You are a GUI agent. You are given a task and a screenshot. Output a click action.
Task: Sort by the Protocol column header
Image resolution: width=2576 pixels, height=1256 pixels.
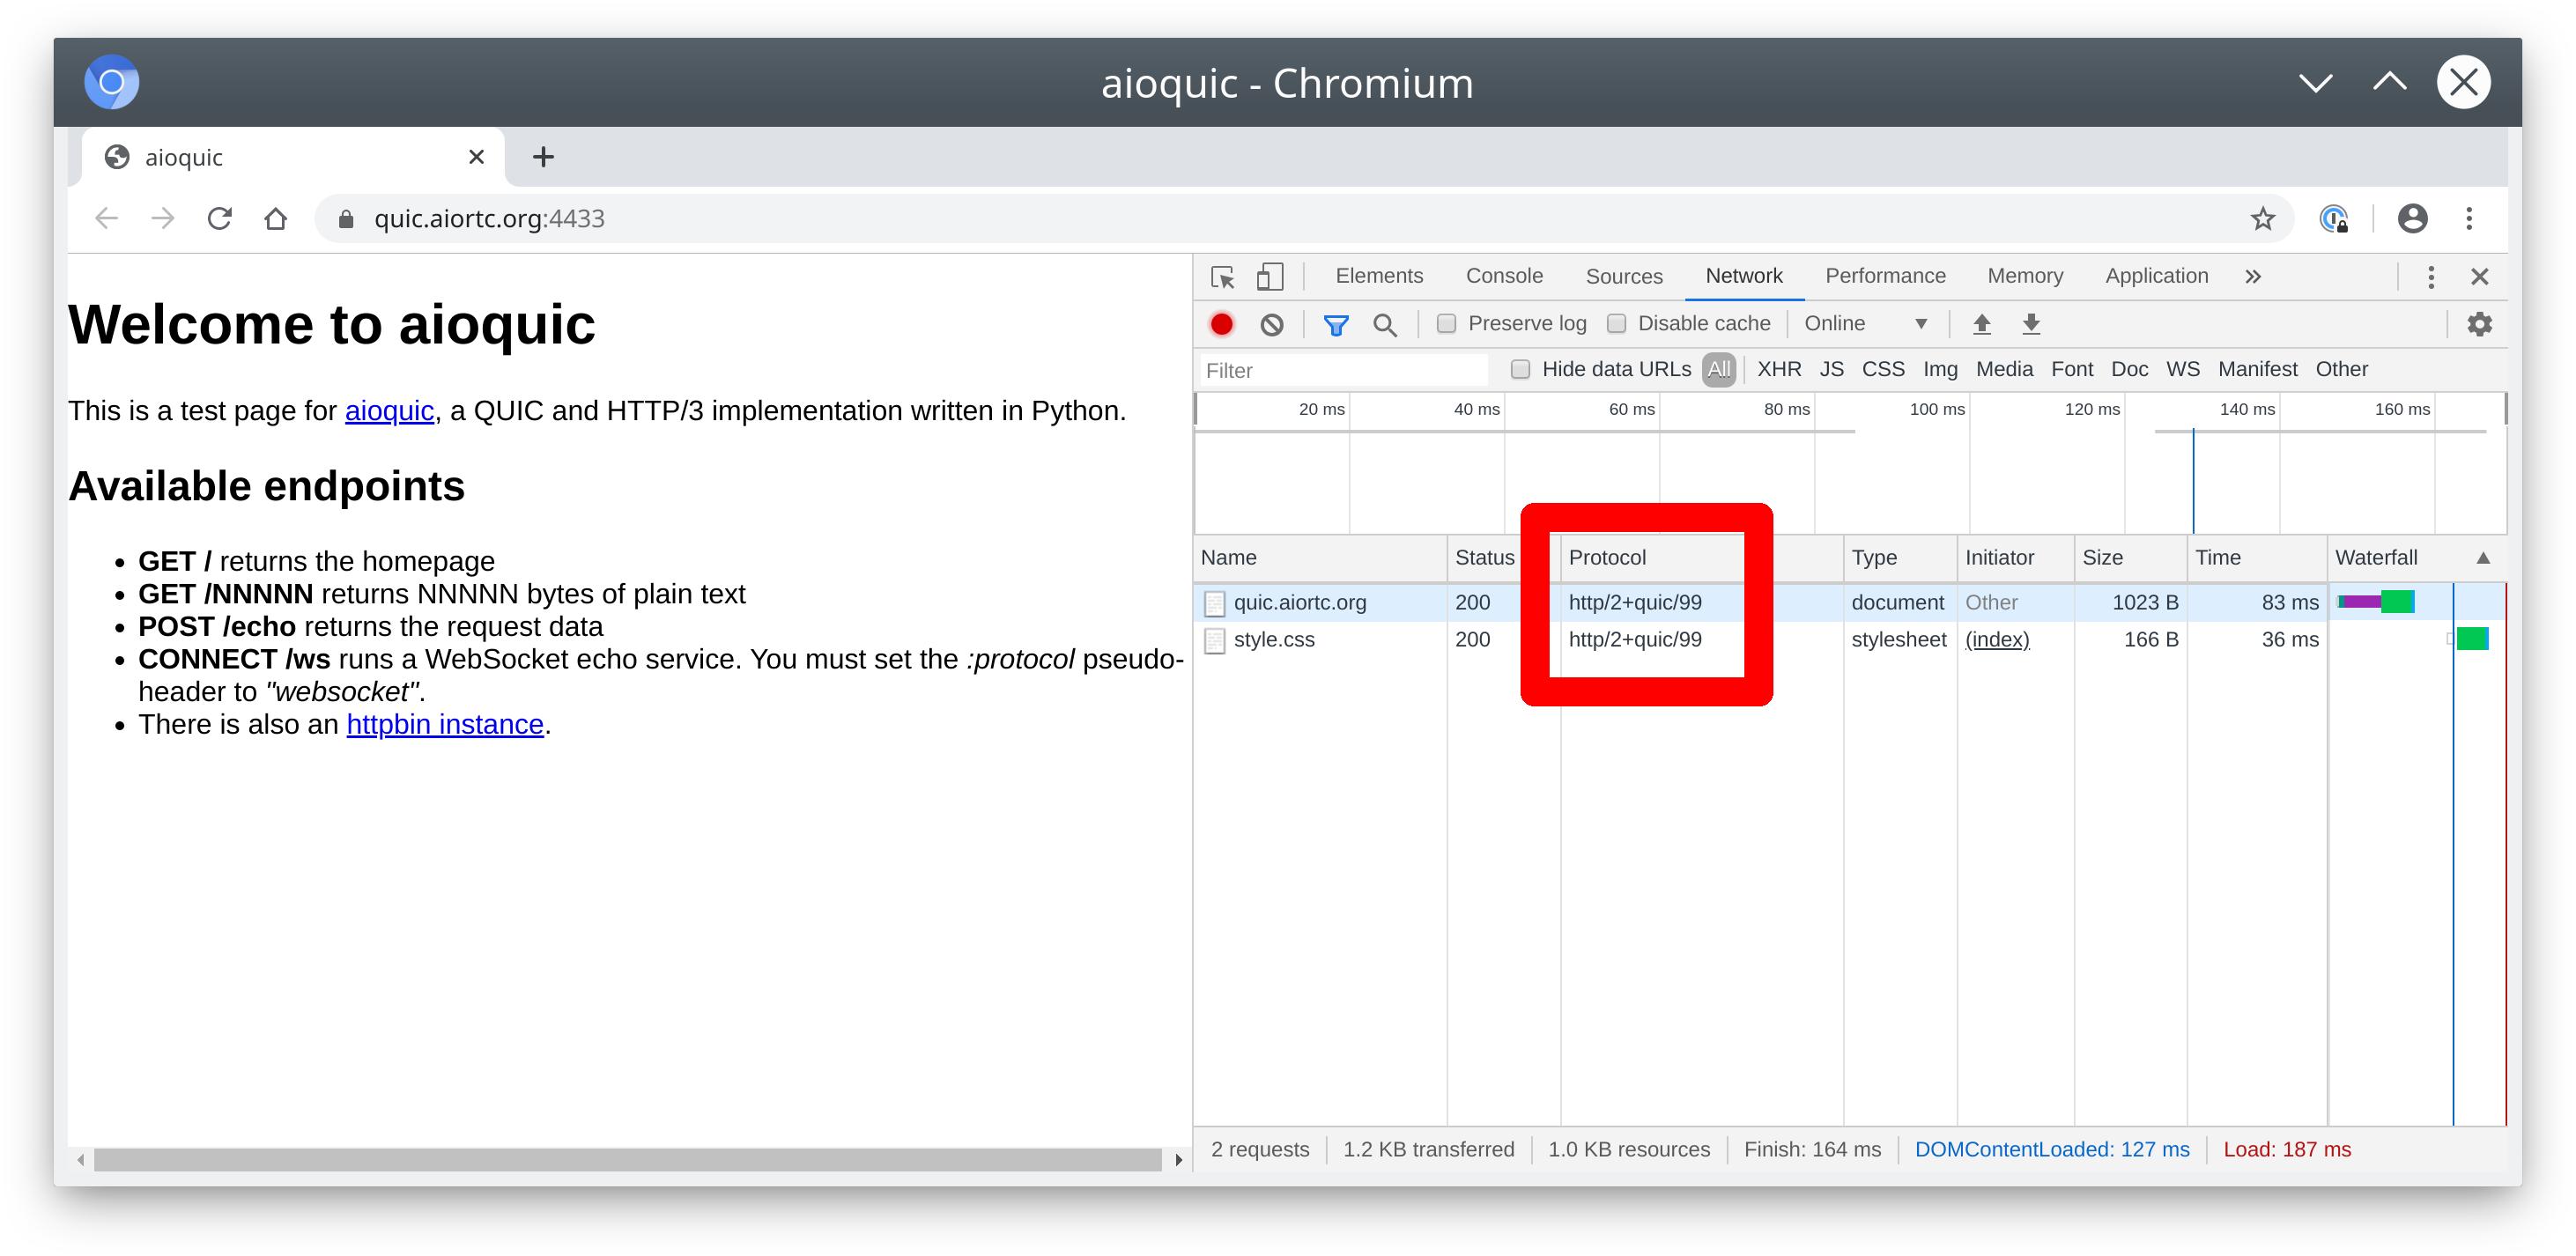pos(1702,558)
